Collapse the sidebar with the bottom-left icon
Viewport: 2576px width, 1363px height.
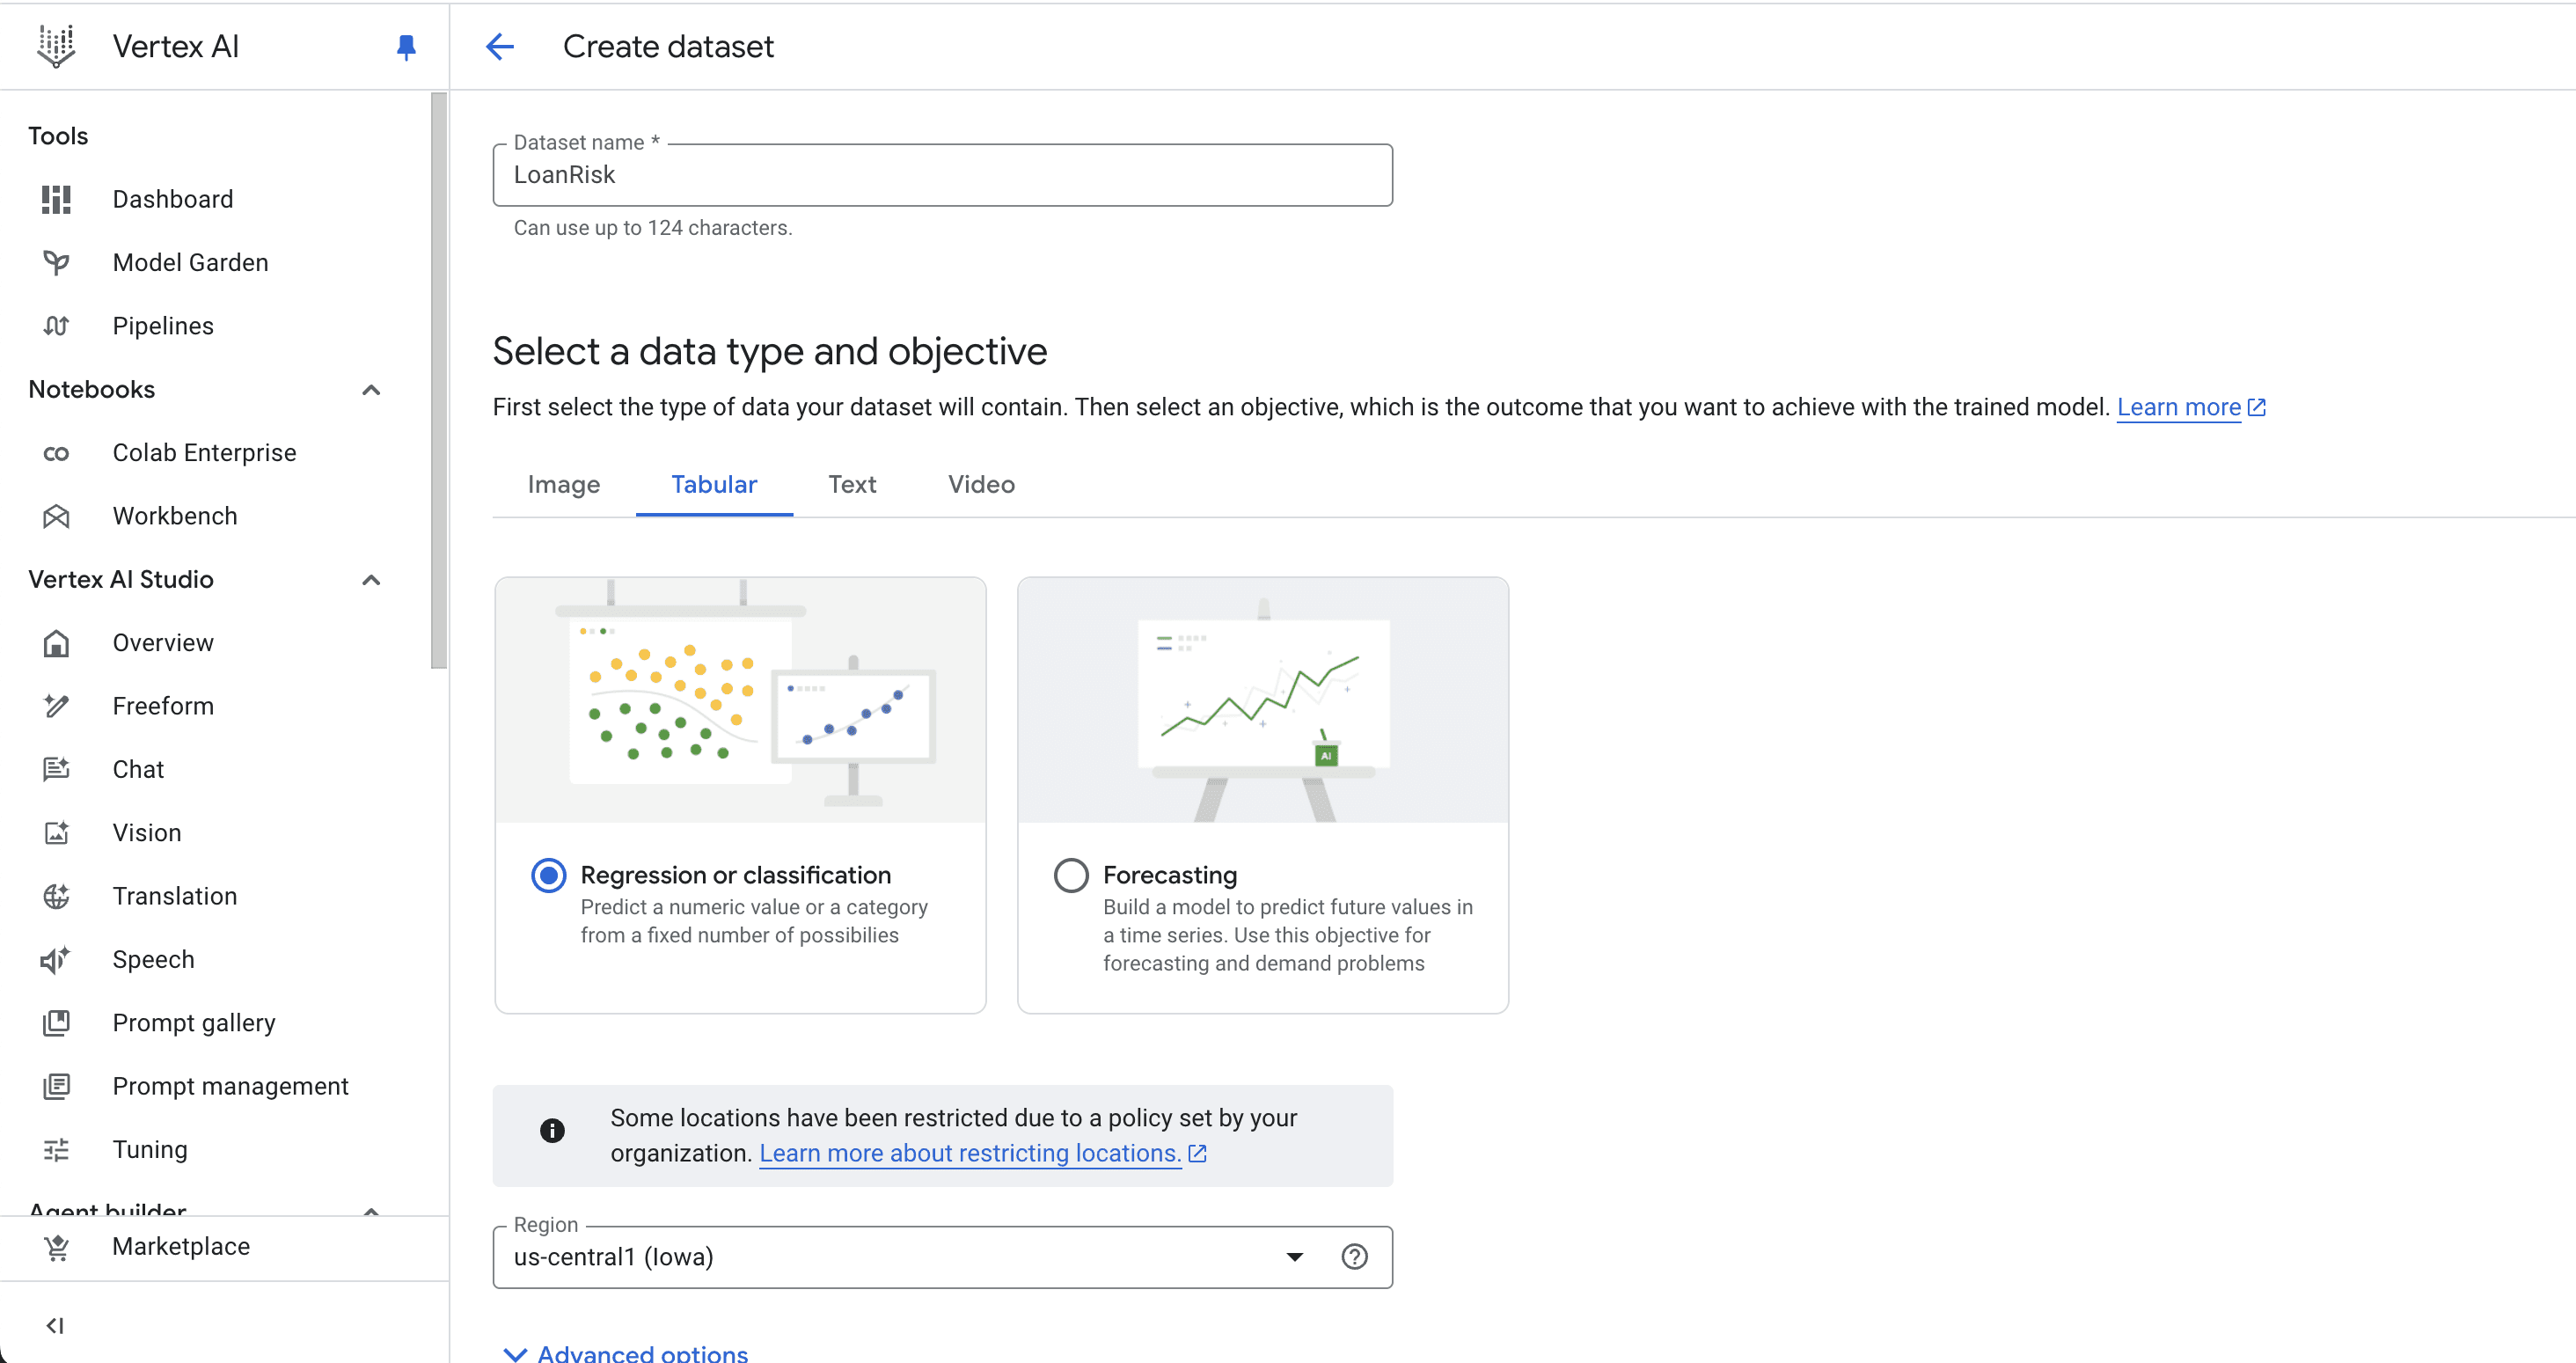(55, 1325)
